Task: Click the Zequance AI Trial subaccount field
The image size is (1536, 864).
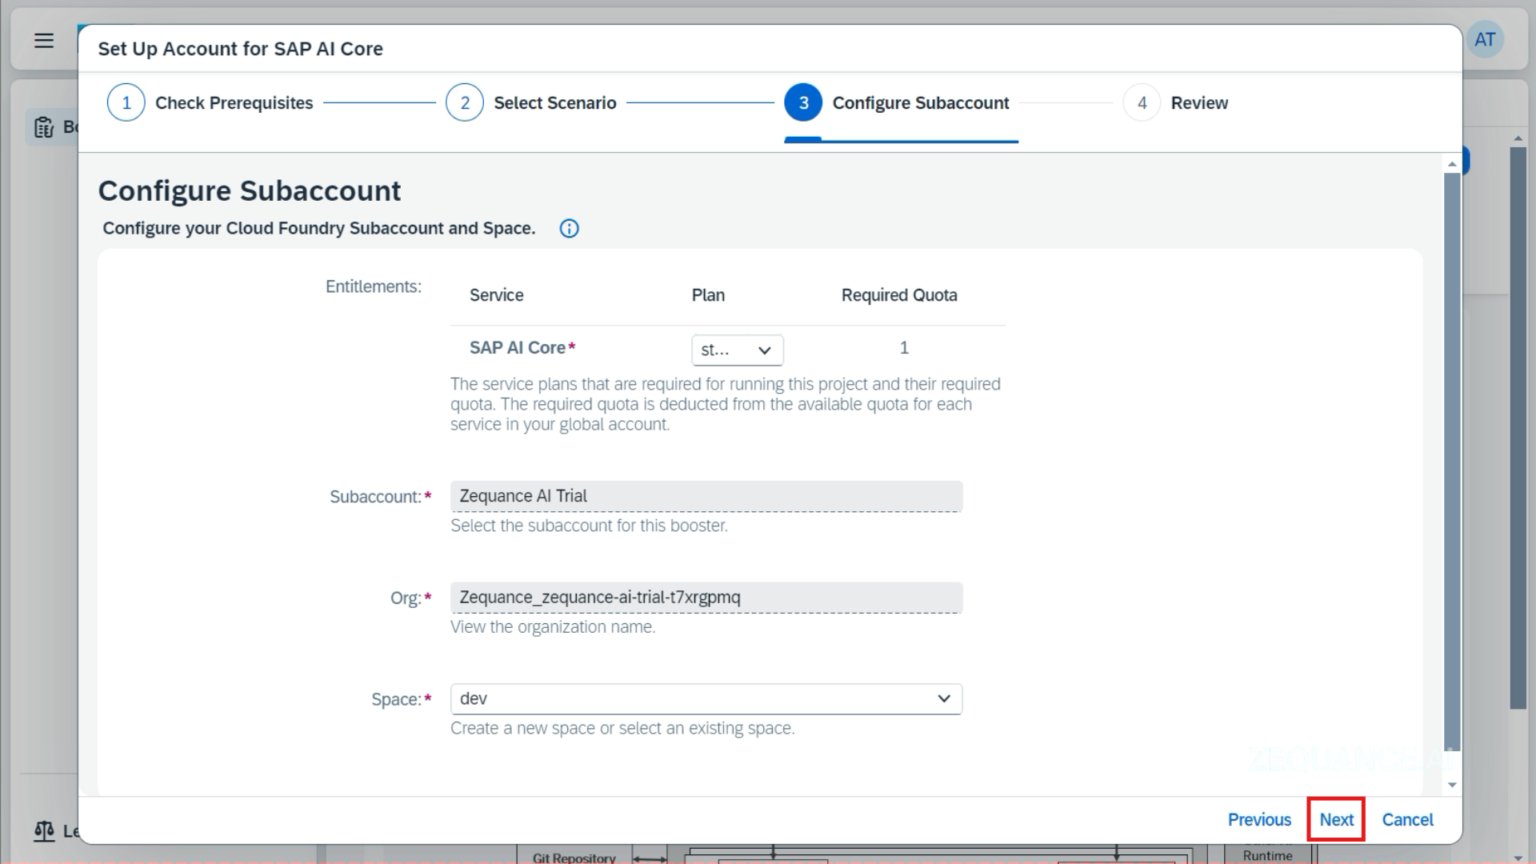Action: click(705, 495)
